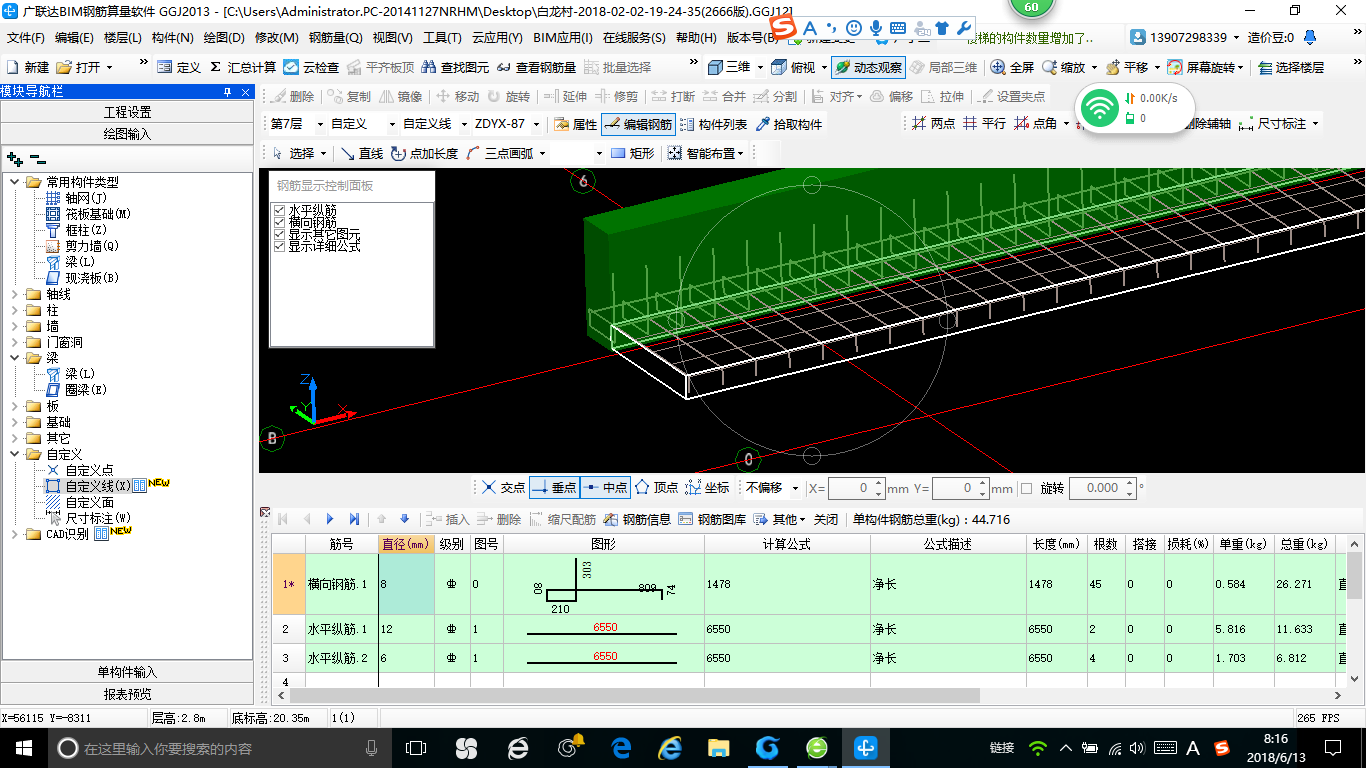This screenshot has width=1366, height=768.
Task: Click the rebar table vertical scrollbar
Action: click(1355, 575)
